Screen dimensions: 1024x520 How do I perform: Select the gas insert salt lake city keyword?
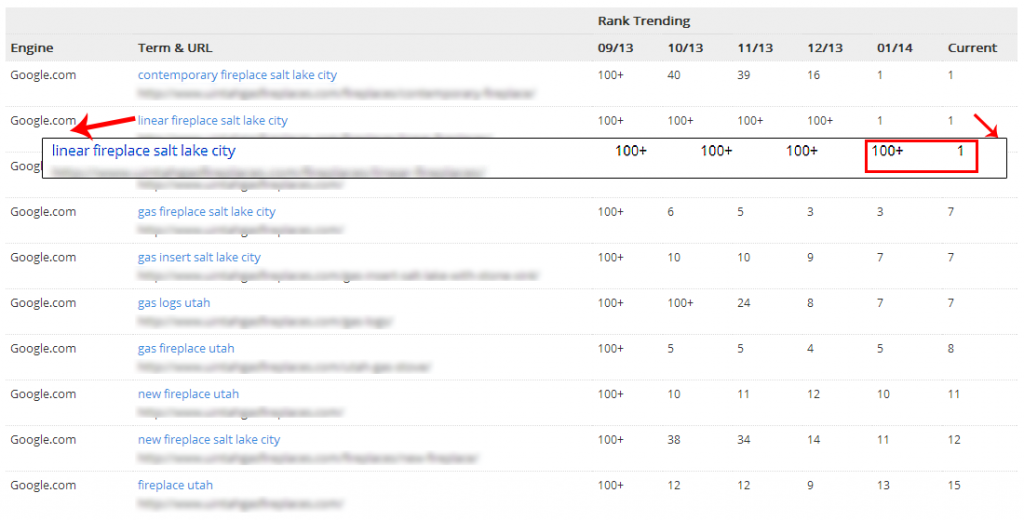coord(199,258)
